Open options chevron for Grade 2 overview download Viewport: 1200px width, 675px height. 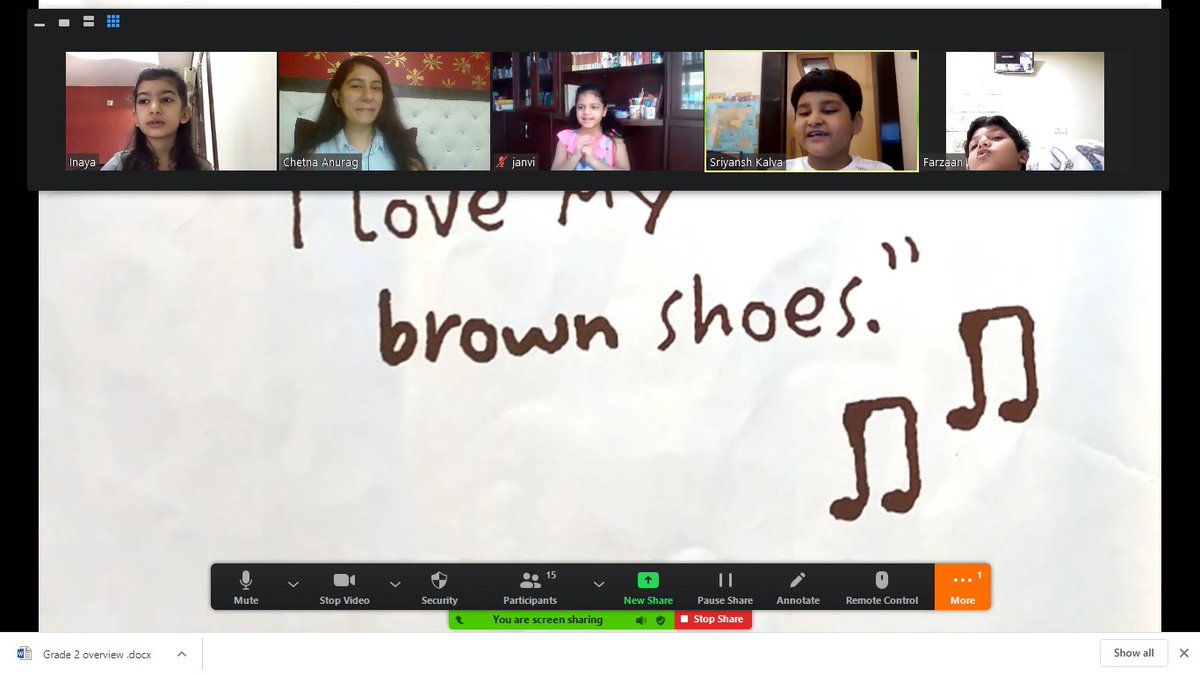[x=181, y=654]
